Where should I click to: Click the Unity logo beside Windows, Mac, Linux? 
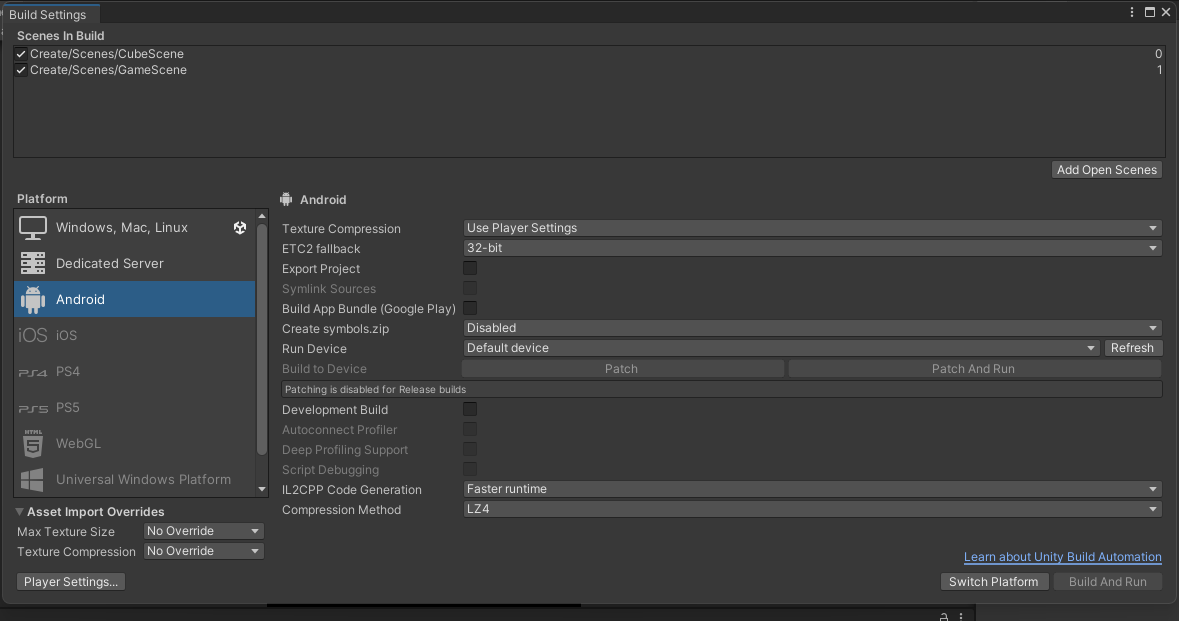[x=240, y=228]
